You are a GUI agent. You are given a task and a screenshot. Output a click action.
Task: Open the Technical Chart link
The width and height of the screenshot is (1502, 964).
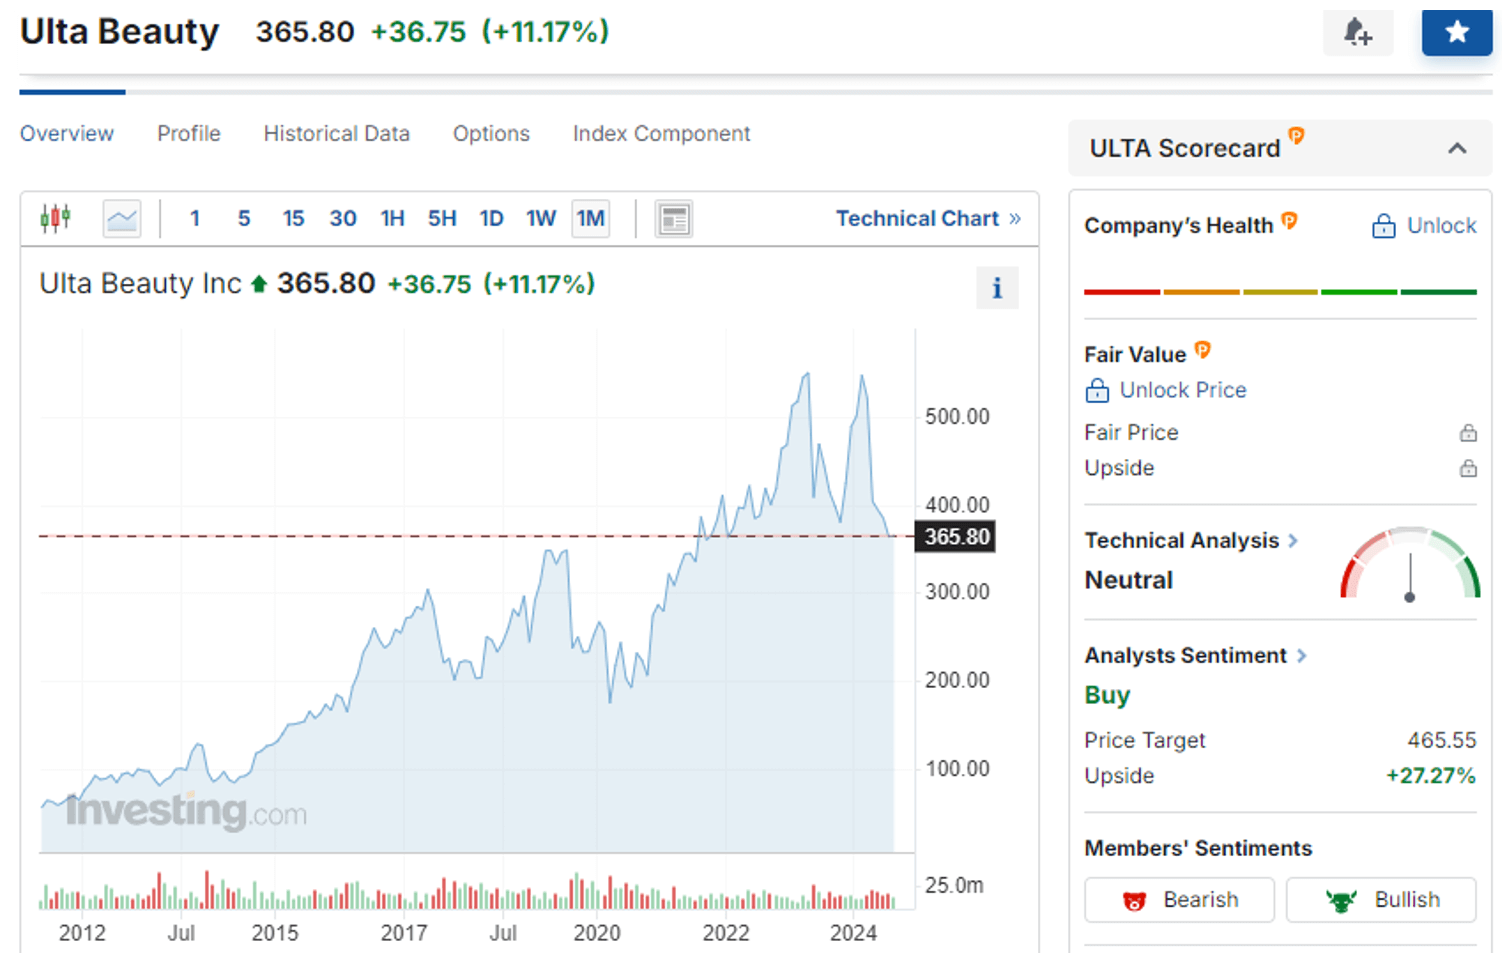click(x=927, y=218)
